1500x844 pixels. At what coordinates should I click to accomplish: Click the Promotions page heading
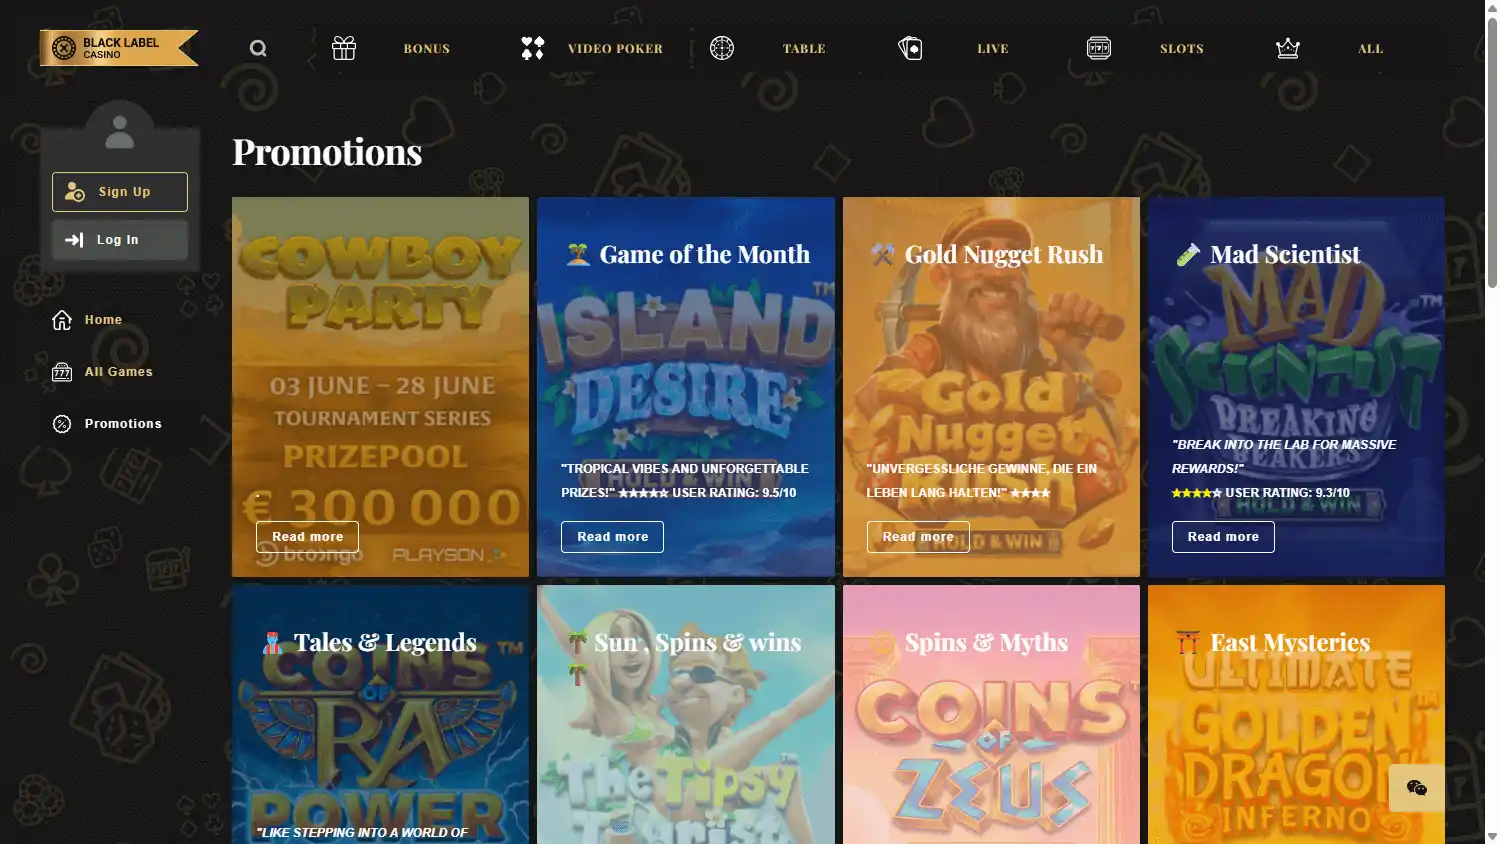(x=327, y=152)
